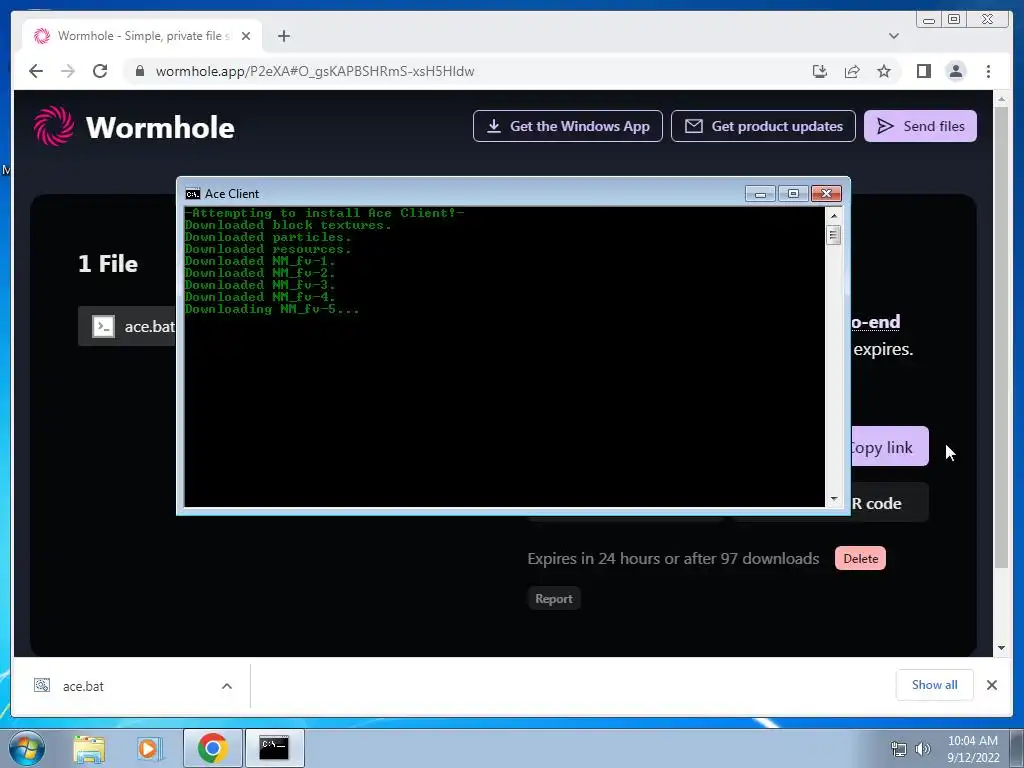Click the Report button

pyautogui.click(x=554, y=599)
